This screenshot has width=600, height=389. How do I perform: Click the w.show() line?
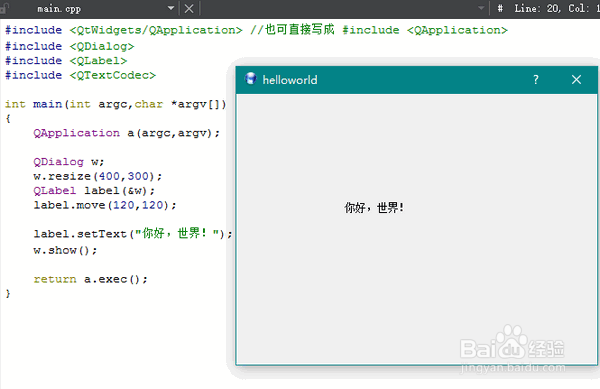65,251
